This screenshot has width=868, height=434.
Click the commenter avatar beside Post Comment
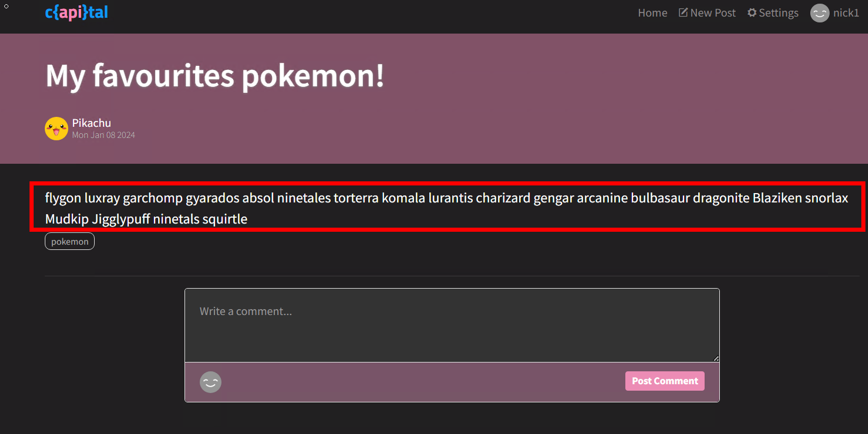coord(210,382)
